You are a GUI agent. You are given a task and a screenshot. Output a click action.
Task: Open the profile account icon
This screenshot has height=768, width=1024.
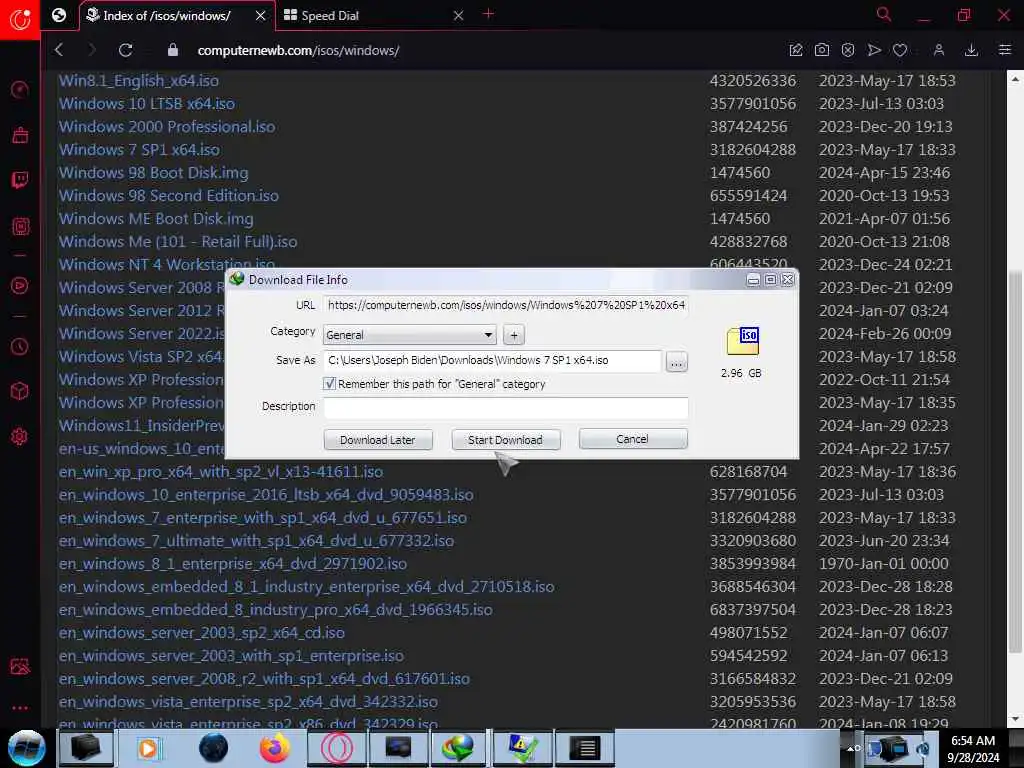click(x=938, y=50)
